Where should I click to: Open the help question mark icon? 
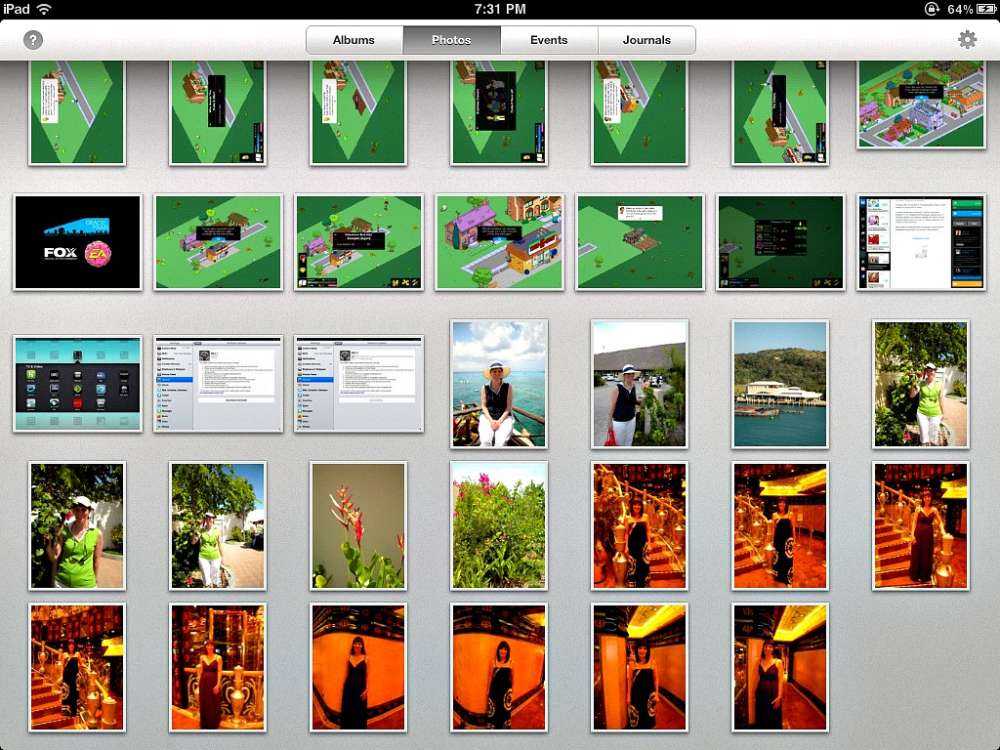(x=33, y=40)
